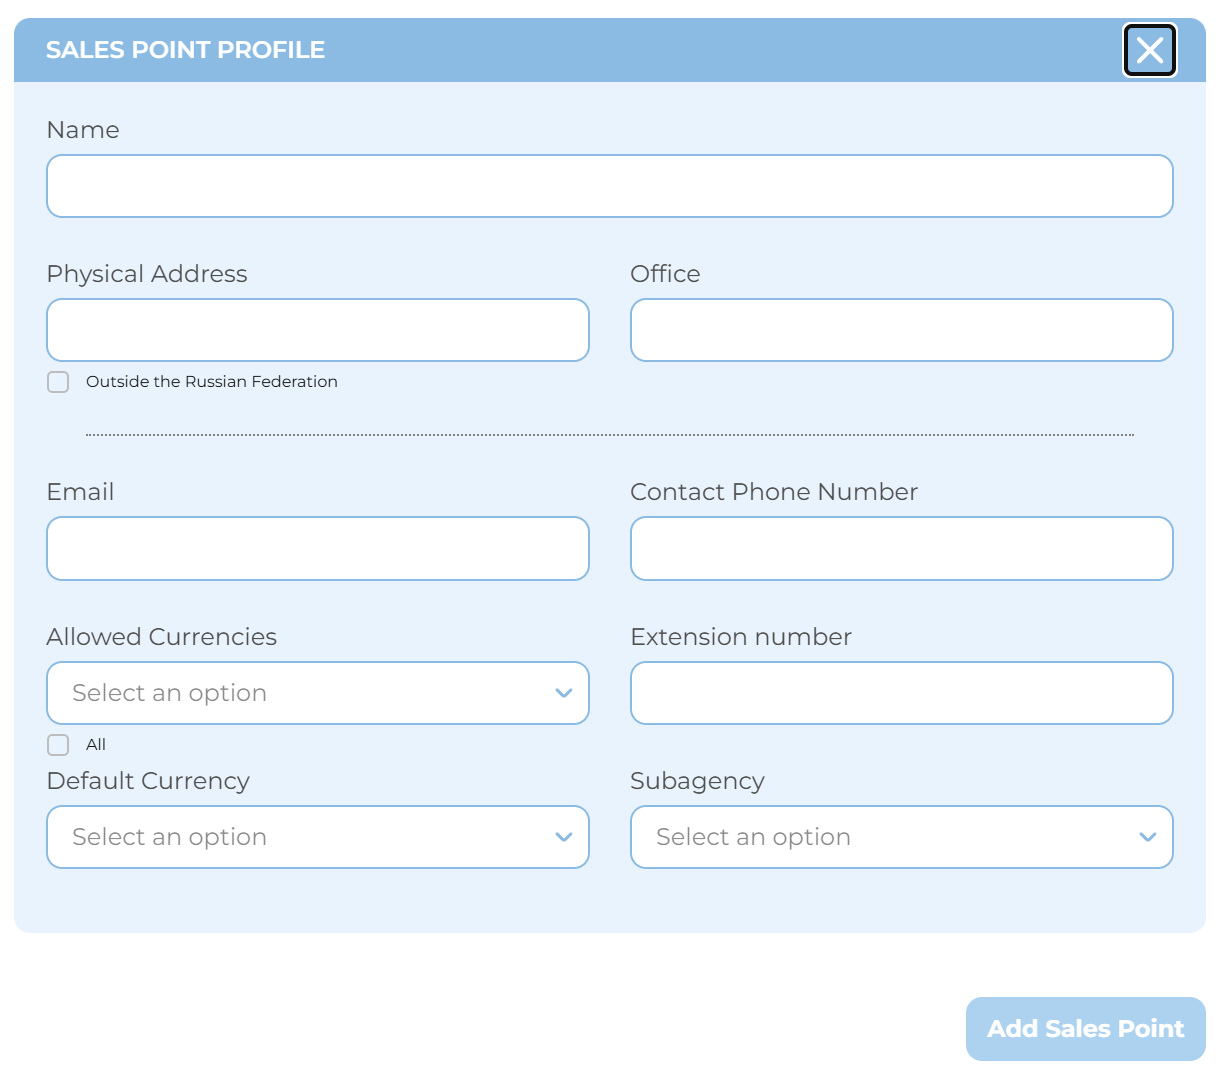Click the Name field label

(x=83, y=130)
